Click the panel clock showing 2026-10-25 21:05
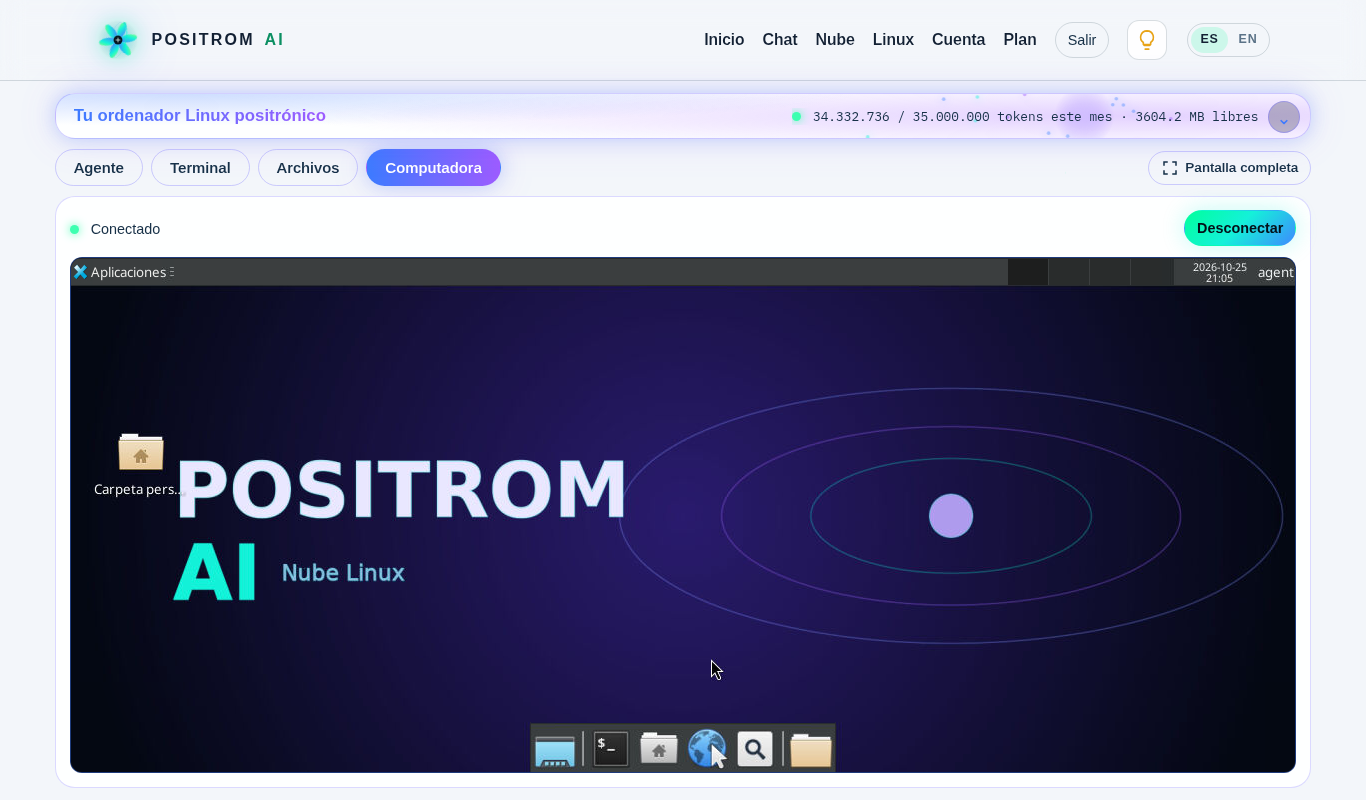1366x800 pixels. pyautogui.click(x=1219, y=272)
